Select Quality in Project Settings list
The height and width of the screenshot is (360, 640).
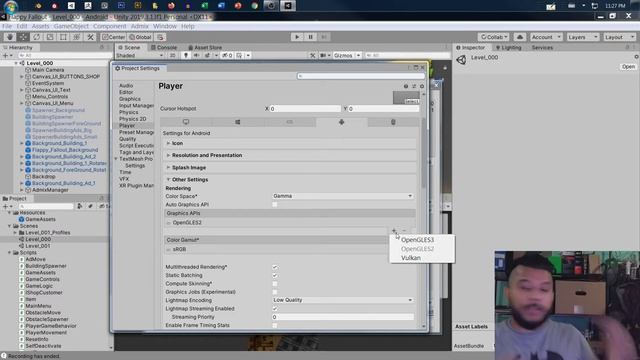127,139
